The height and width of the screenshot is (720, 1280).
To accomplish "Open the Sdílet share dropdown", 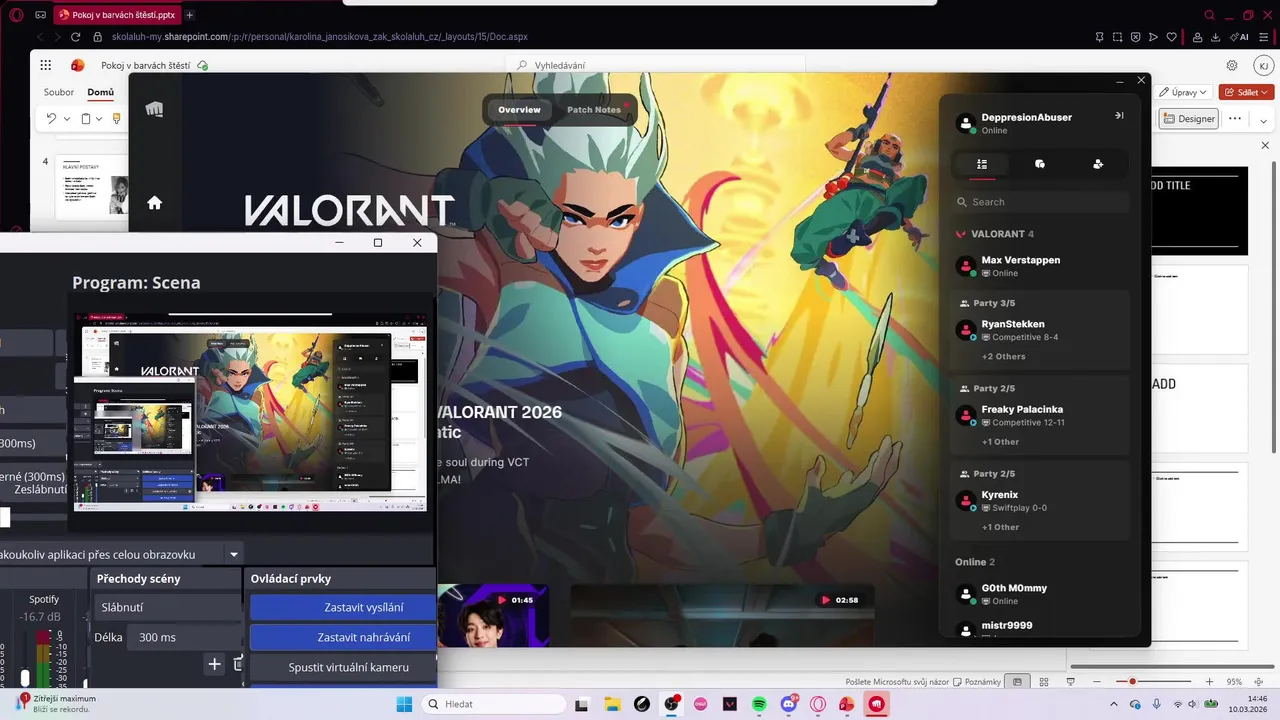I will (1247, 92).
